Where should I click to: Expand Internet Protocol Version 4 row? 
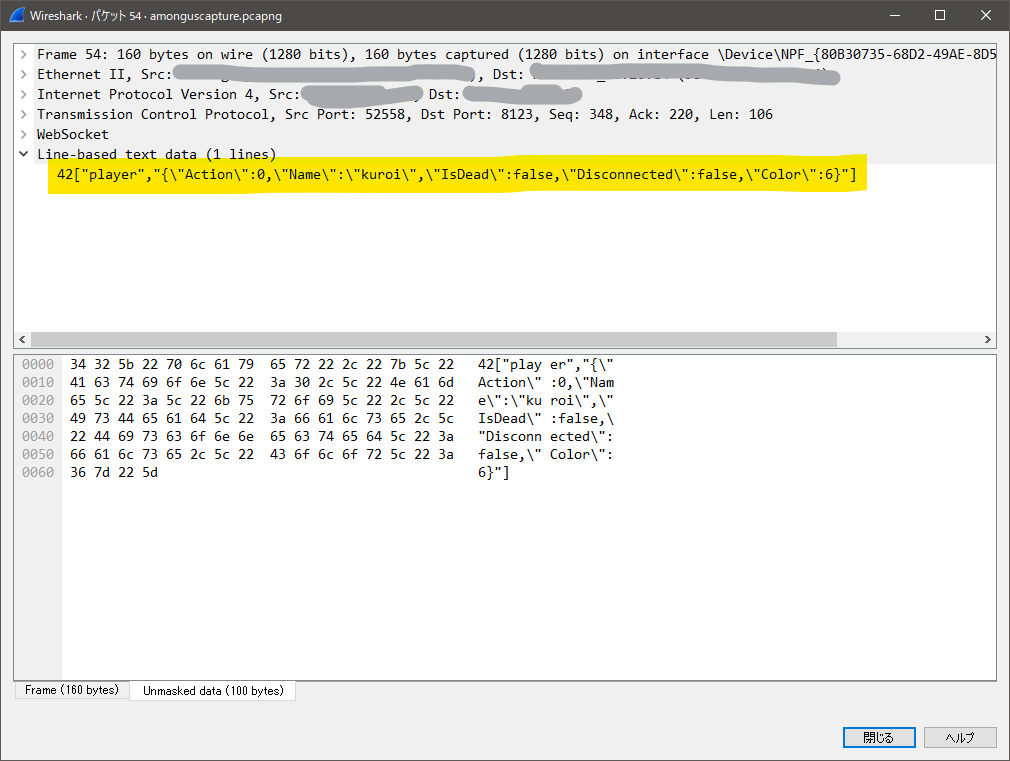pyautogui.click(x=23, y=94)
